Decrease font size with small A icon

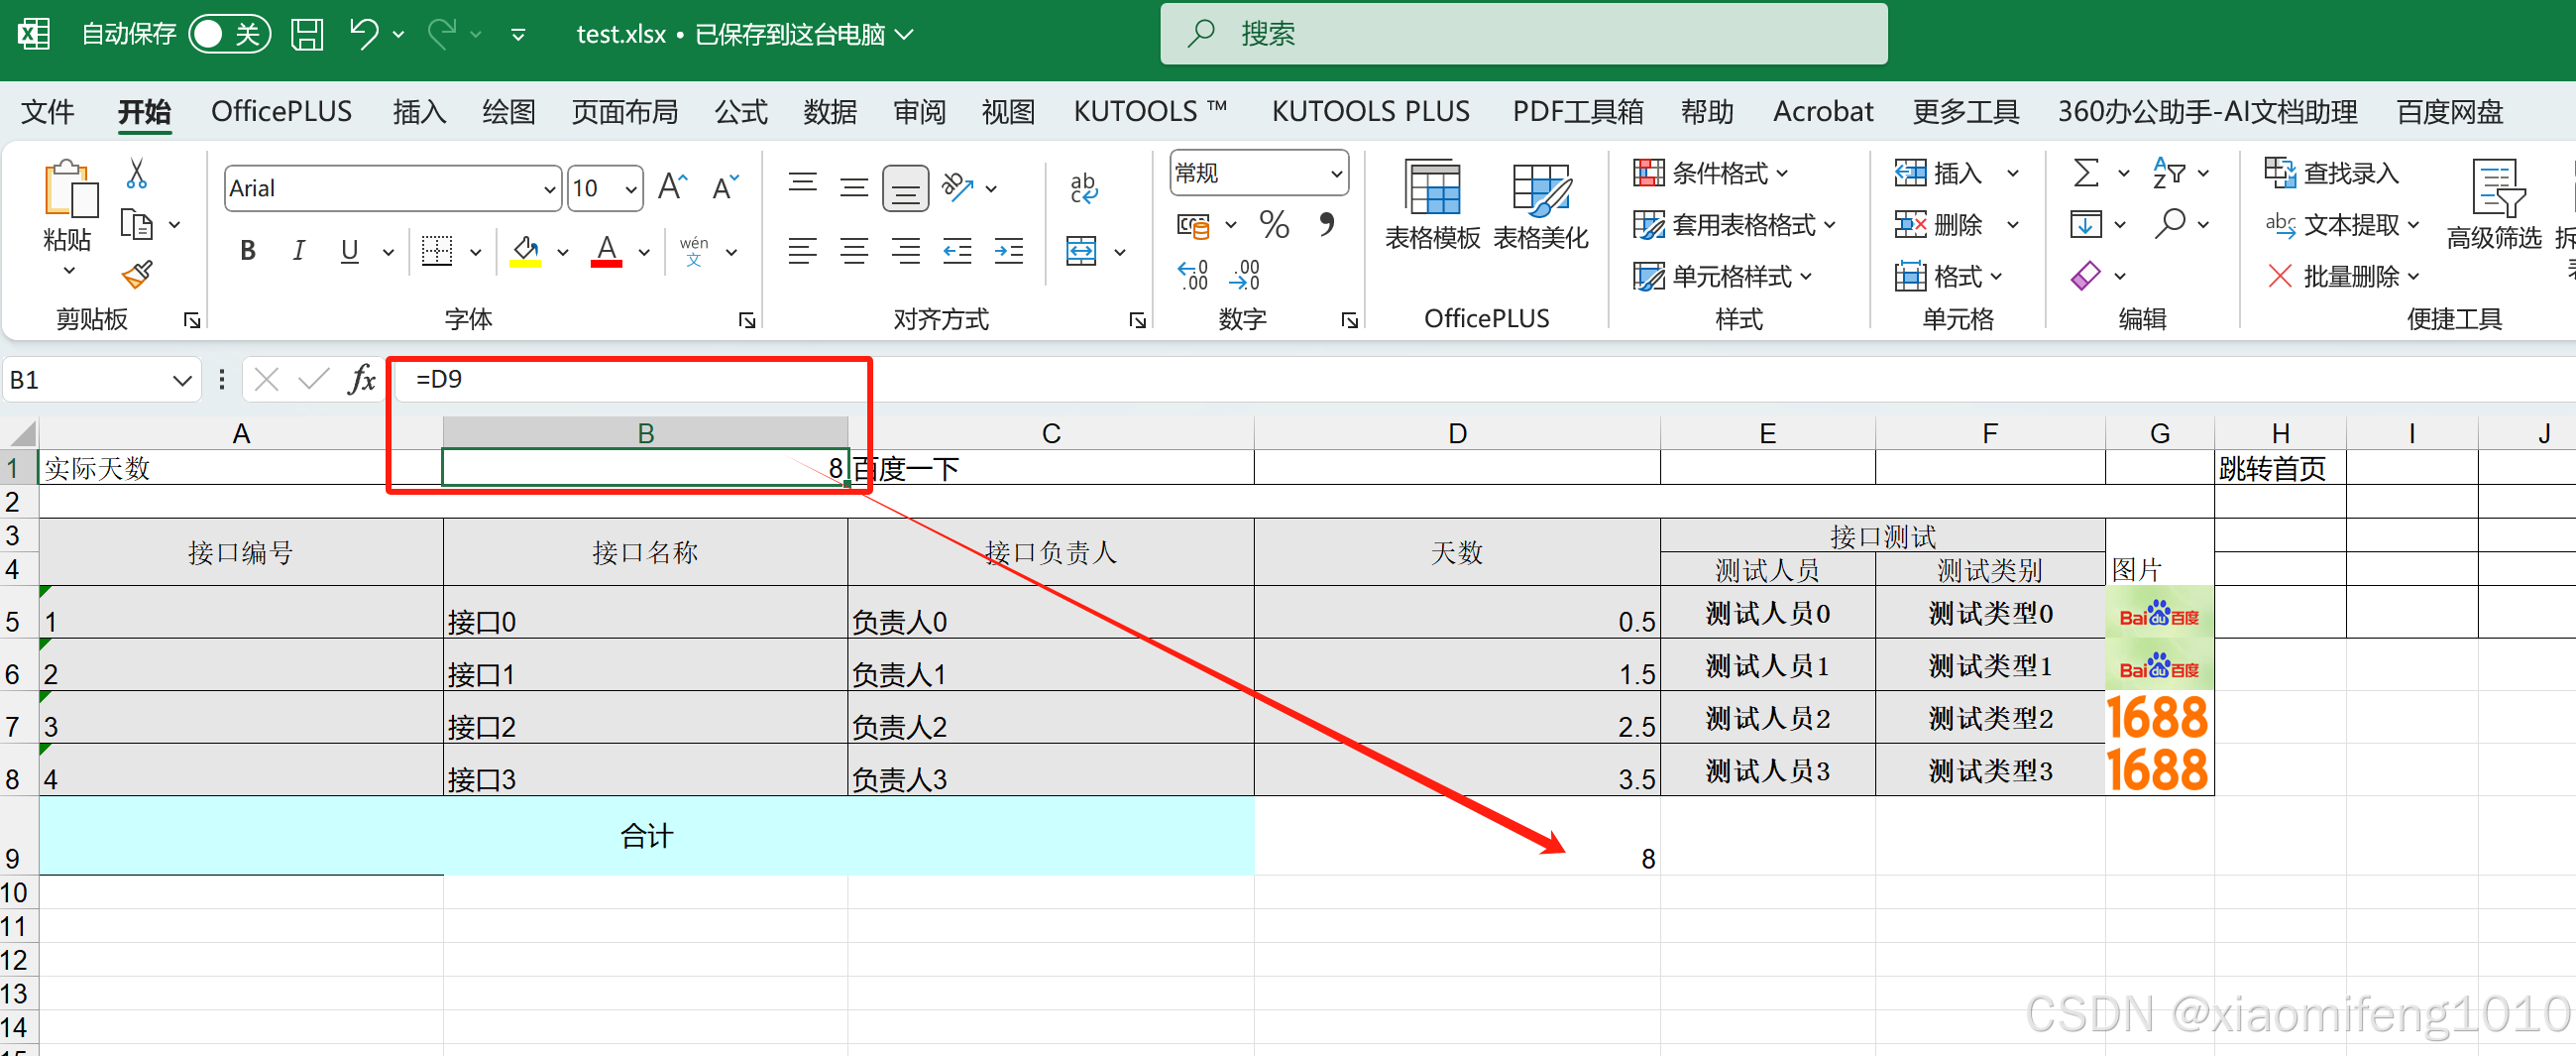[725, 187]
